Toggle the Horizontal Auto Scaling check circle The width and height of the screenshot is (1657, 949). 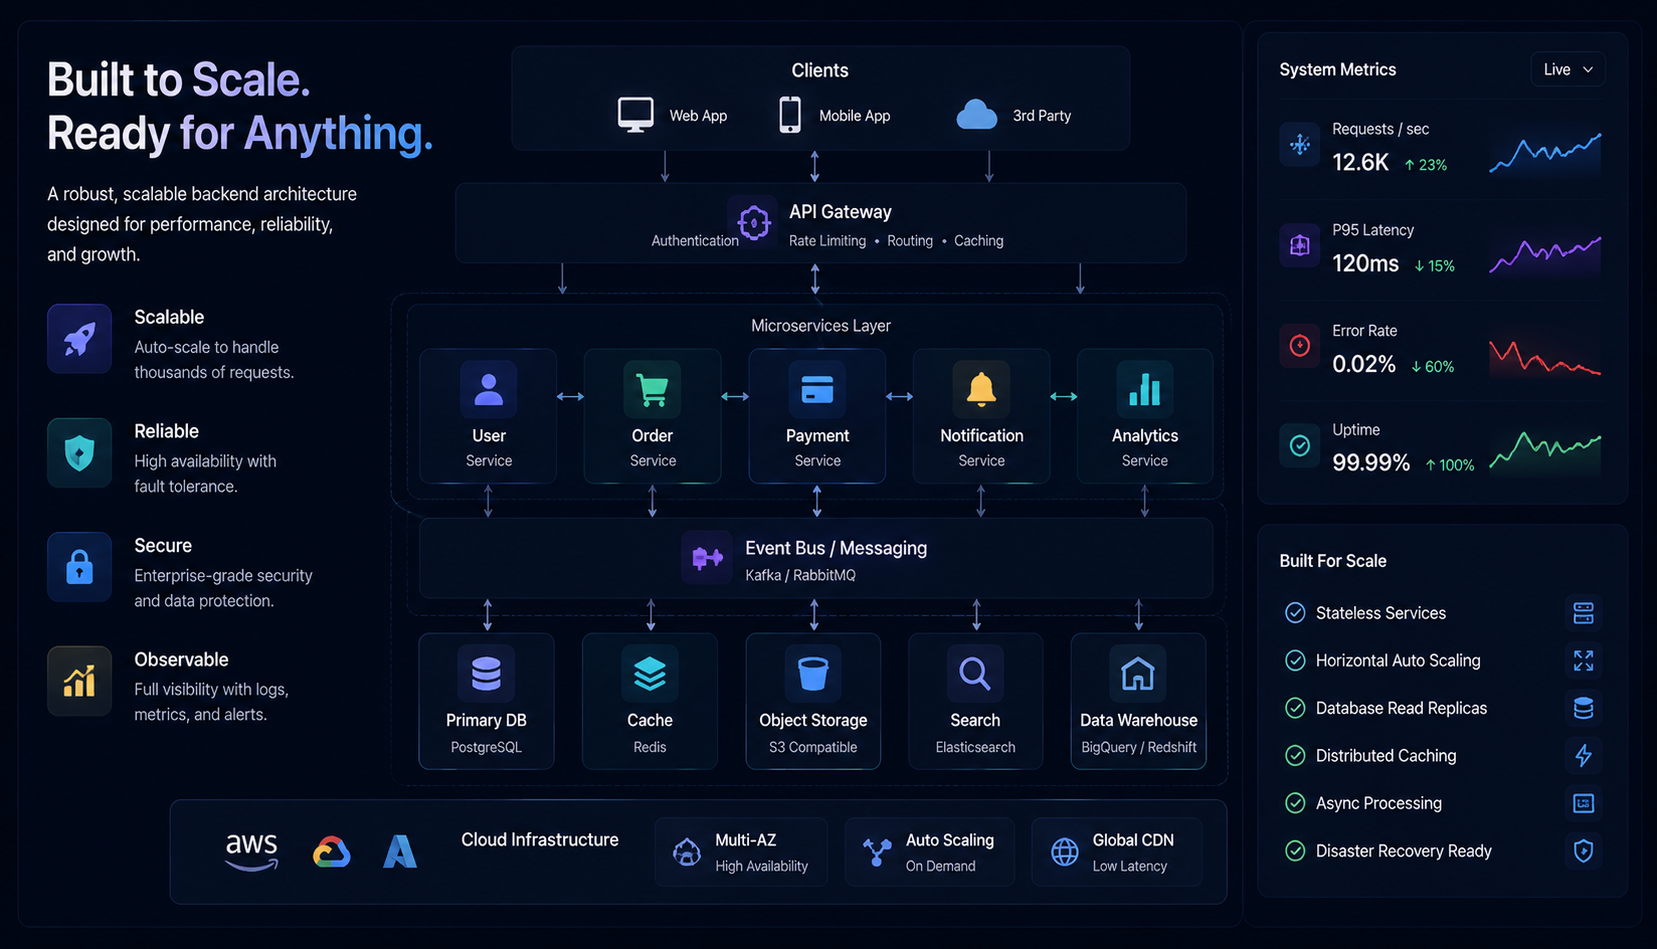(x=1295, y=660)
